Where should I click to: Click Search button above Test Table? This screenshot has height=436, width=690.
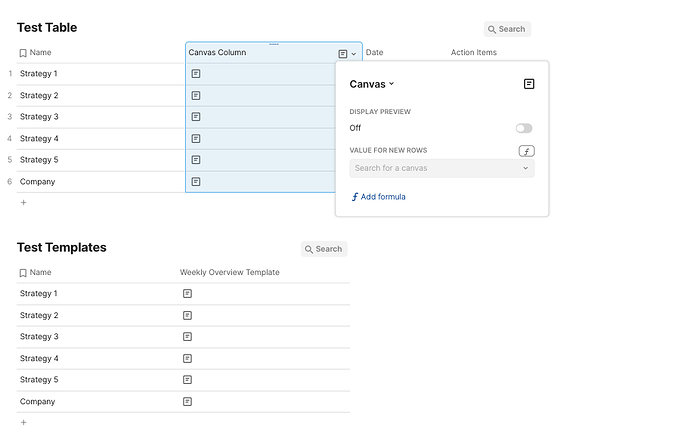(507, 29)
